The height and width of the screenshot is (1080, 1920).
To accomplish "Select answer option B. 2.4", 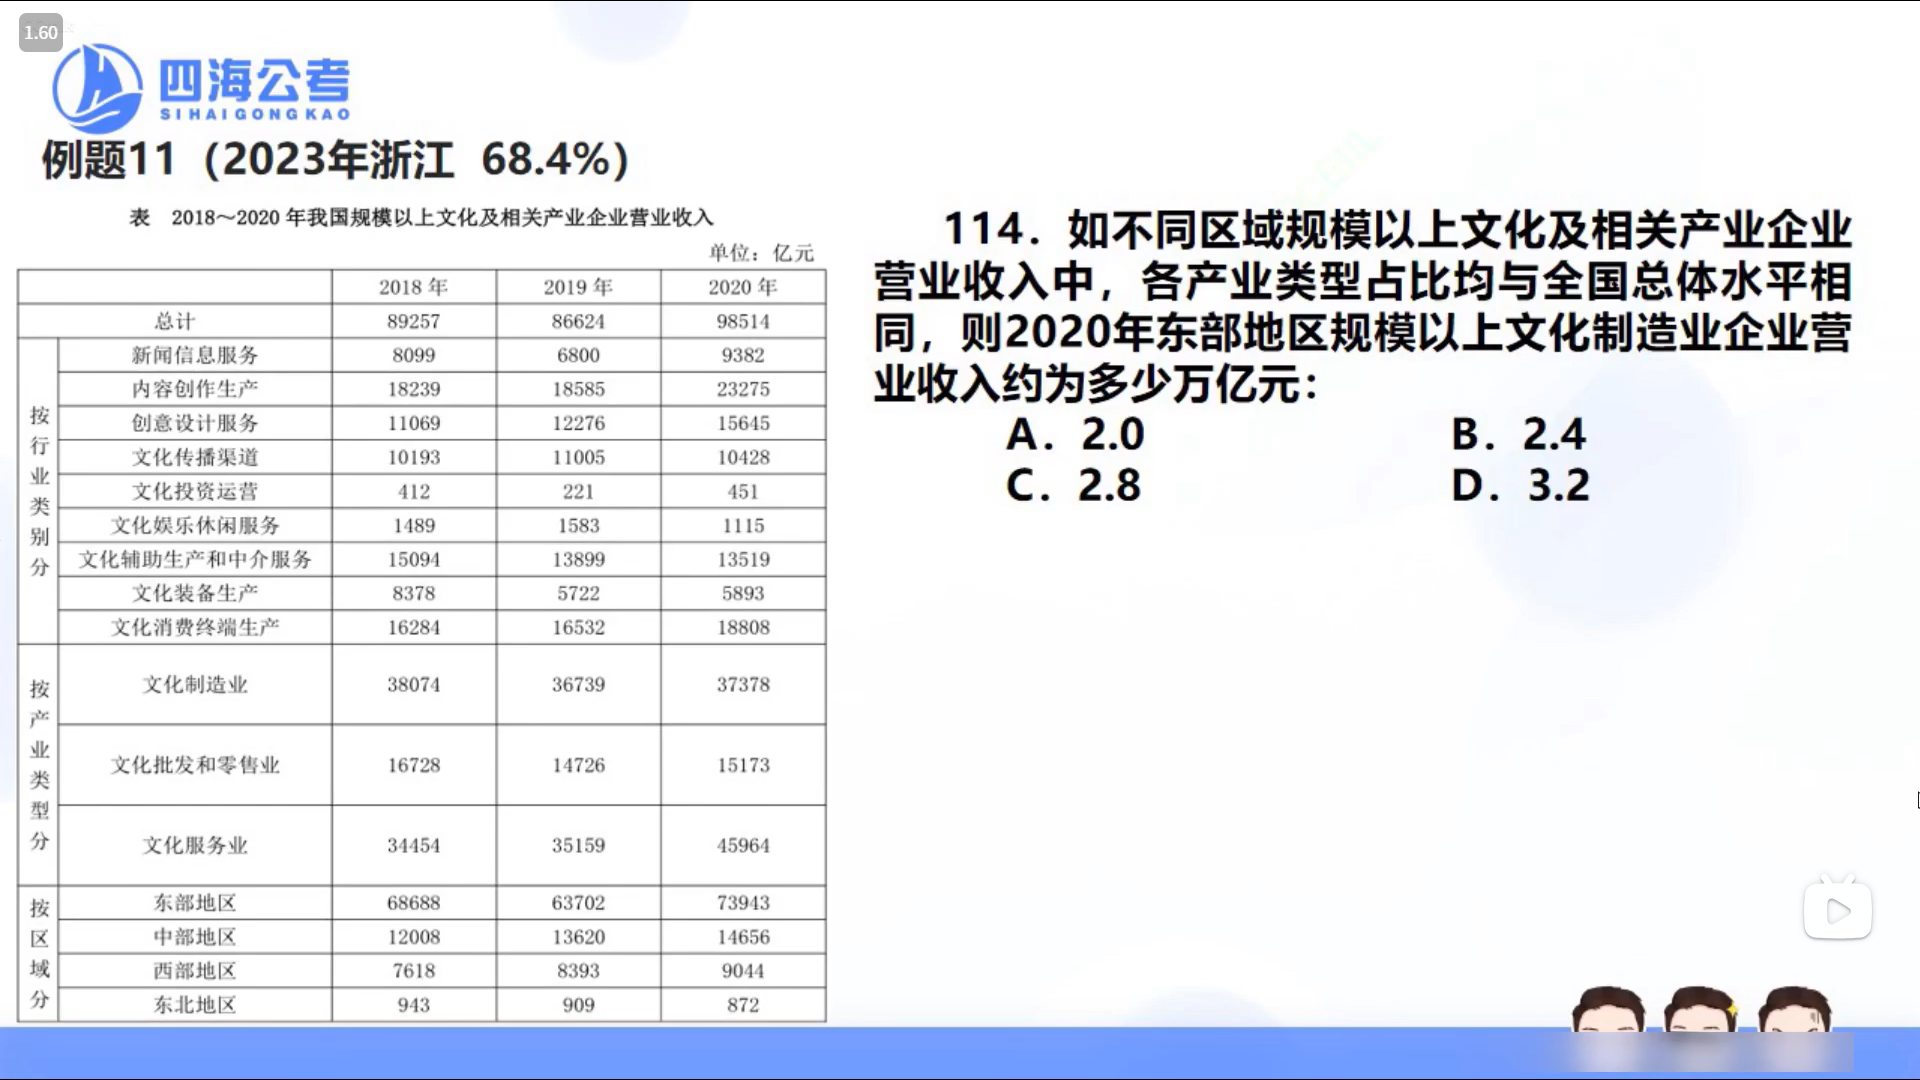I will [1517, 435].
